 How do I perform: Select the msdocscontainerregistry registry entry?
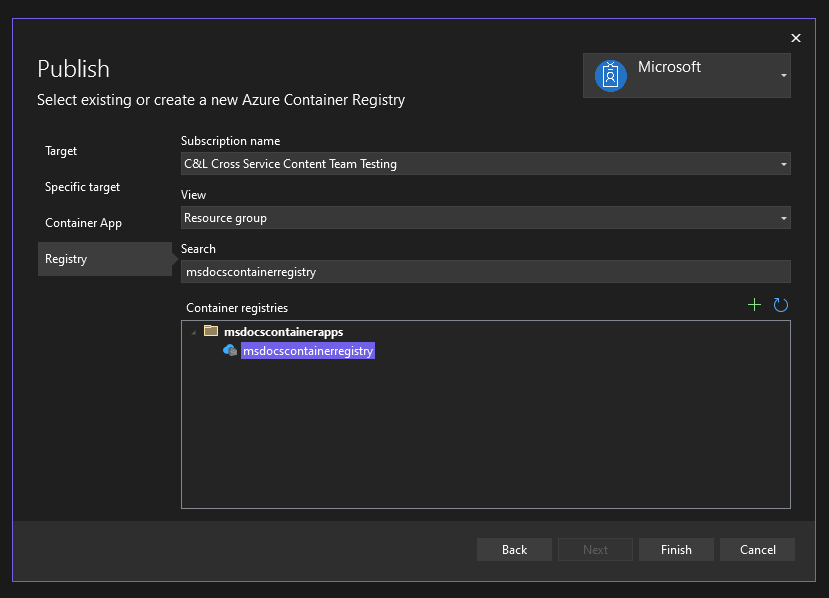(308, 350)
